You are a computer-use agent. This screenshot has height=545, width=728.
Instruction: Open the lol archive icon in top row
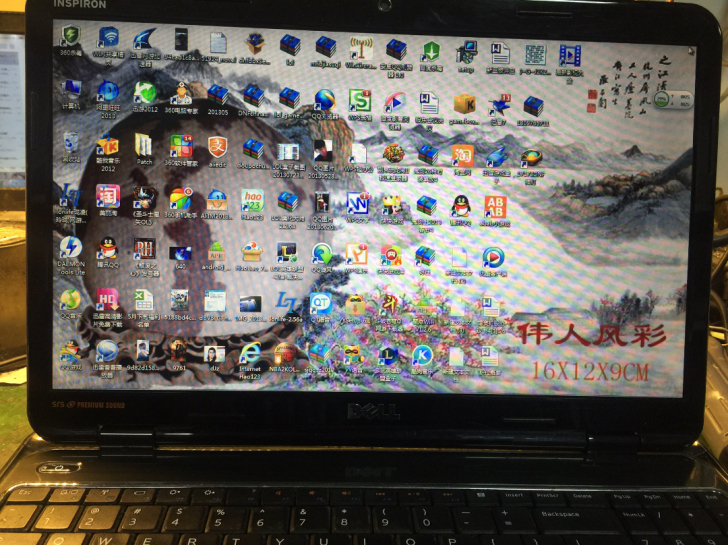[290, 46]
